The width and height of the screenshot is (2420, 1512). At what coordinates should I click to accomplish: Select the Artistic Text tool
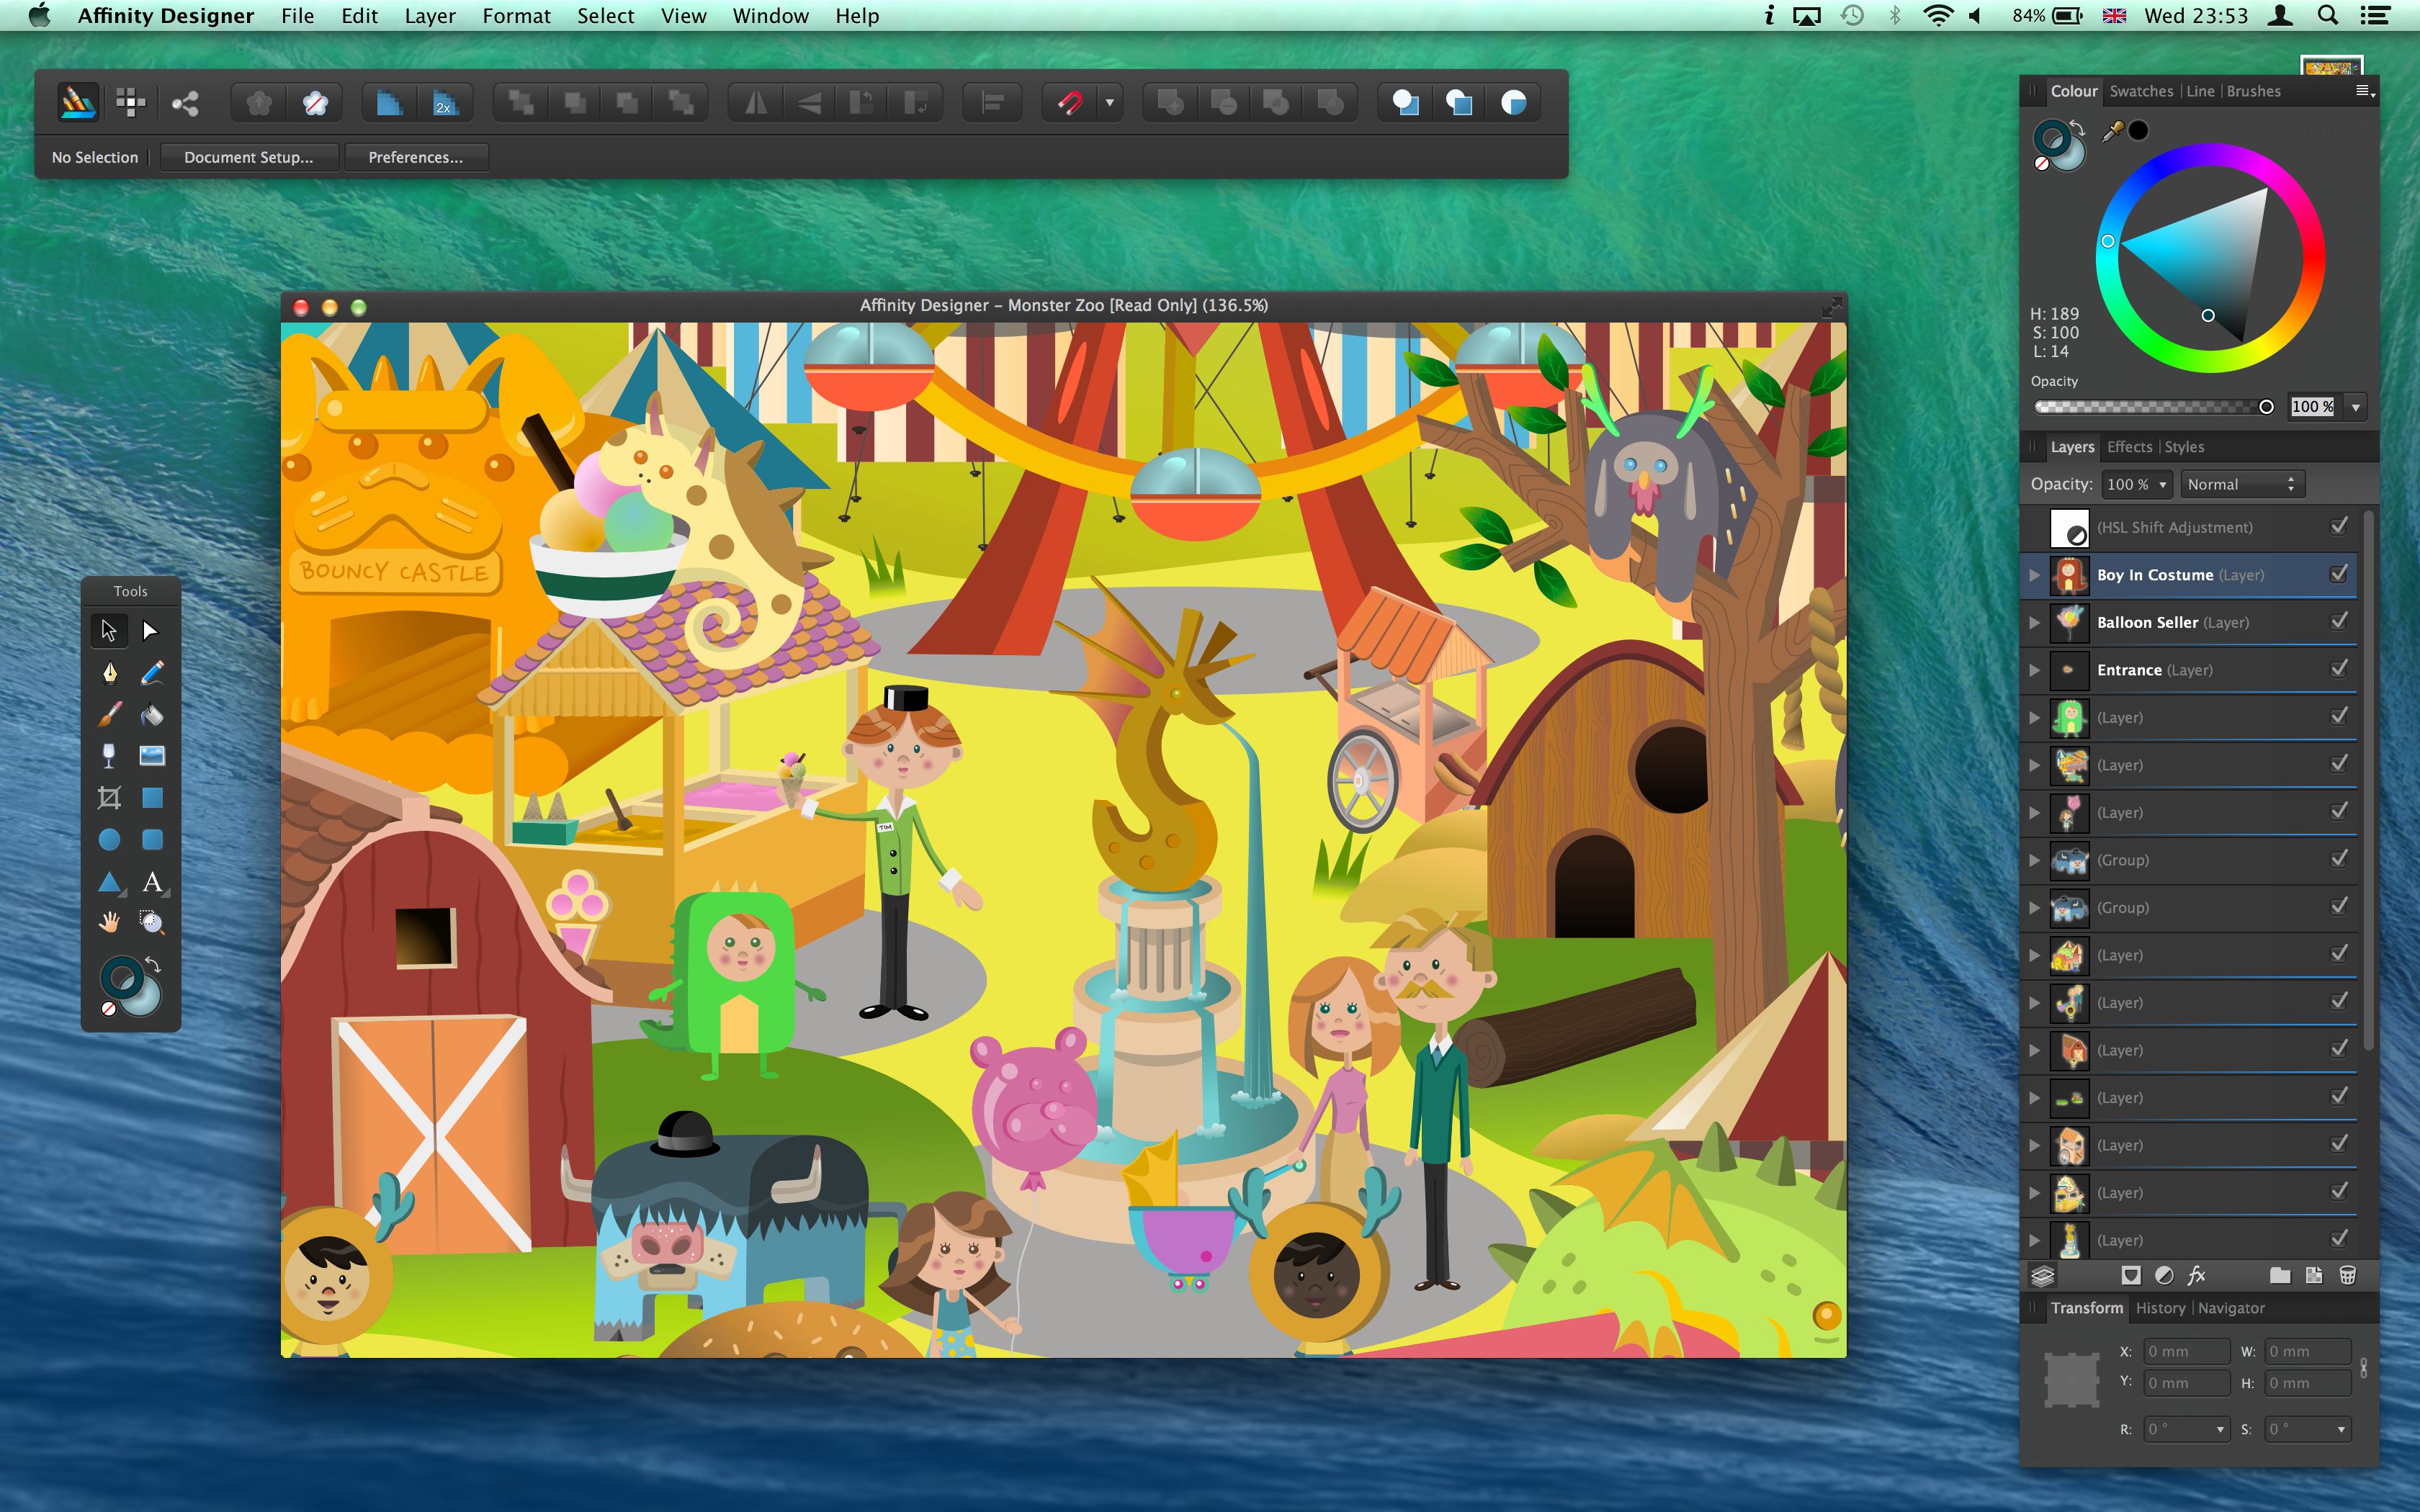click(152, 882)
